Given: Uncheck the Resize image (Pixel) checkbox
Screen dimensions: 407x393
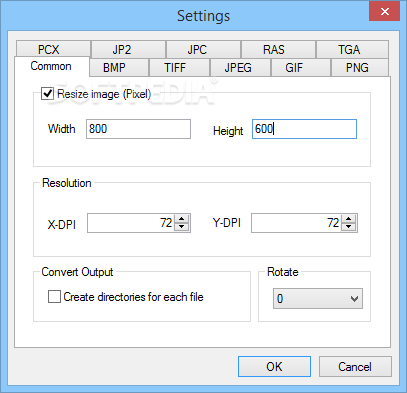Looking at the screenshot, I should point(47,94).
